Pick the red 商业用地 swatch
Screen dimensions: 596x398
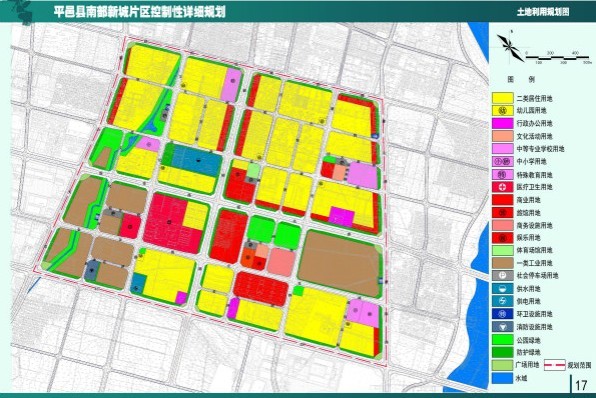pyautogui.click(x=502, y=200)
